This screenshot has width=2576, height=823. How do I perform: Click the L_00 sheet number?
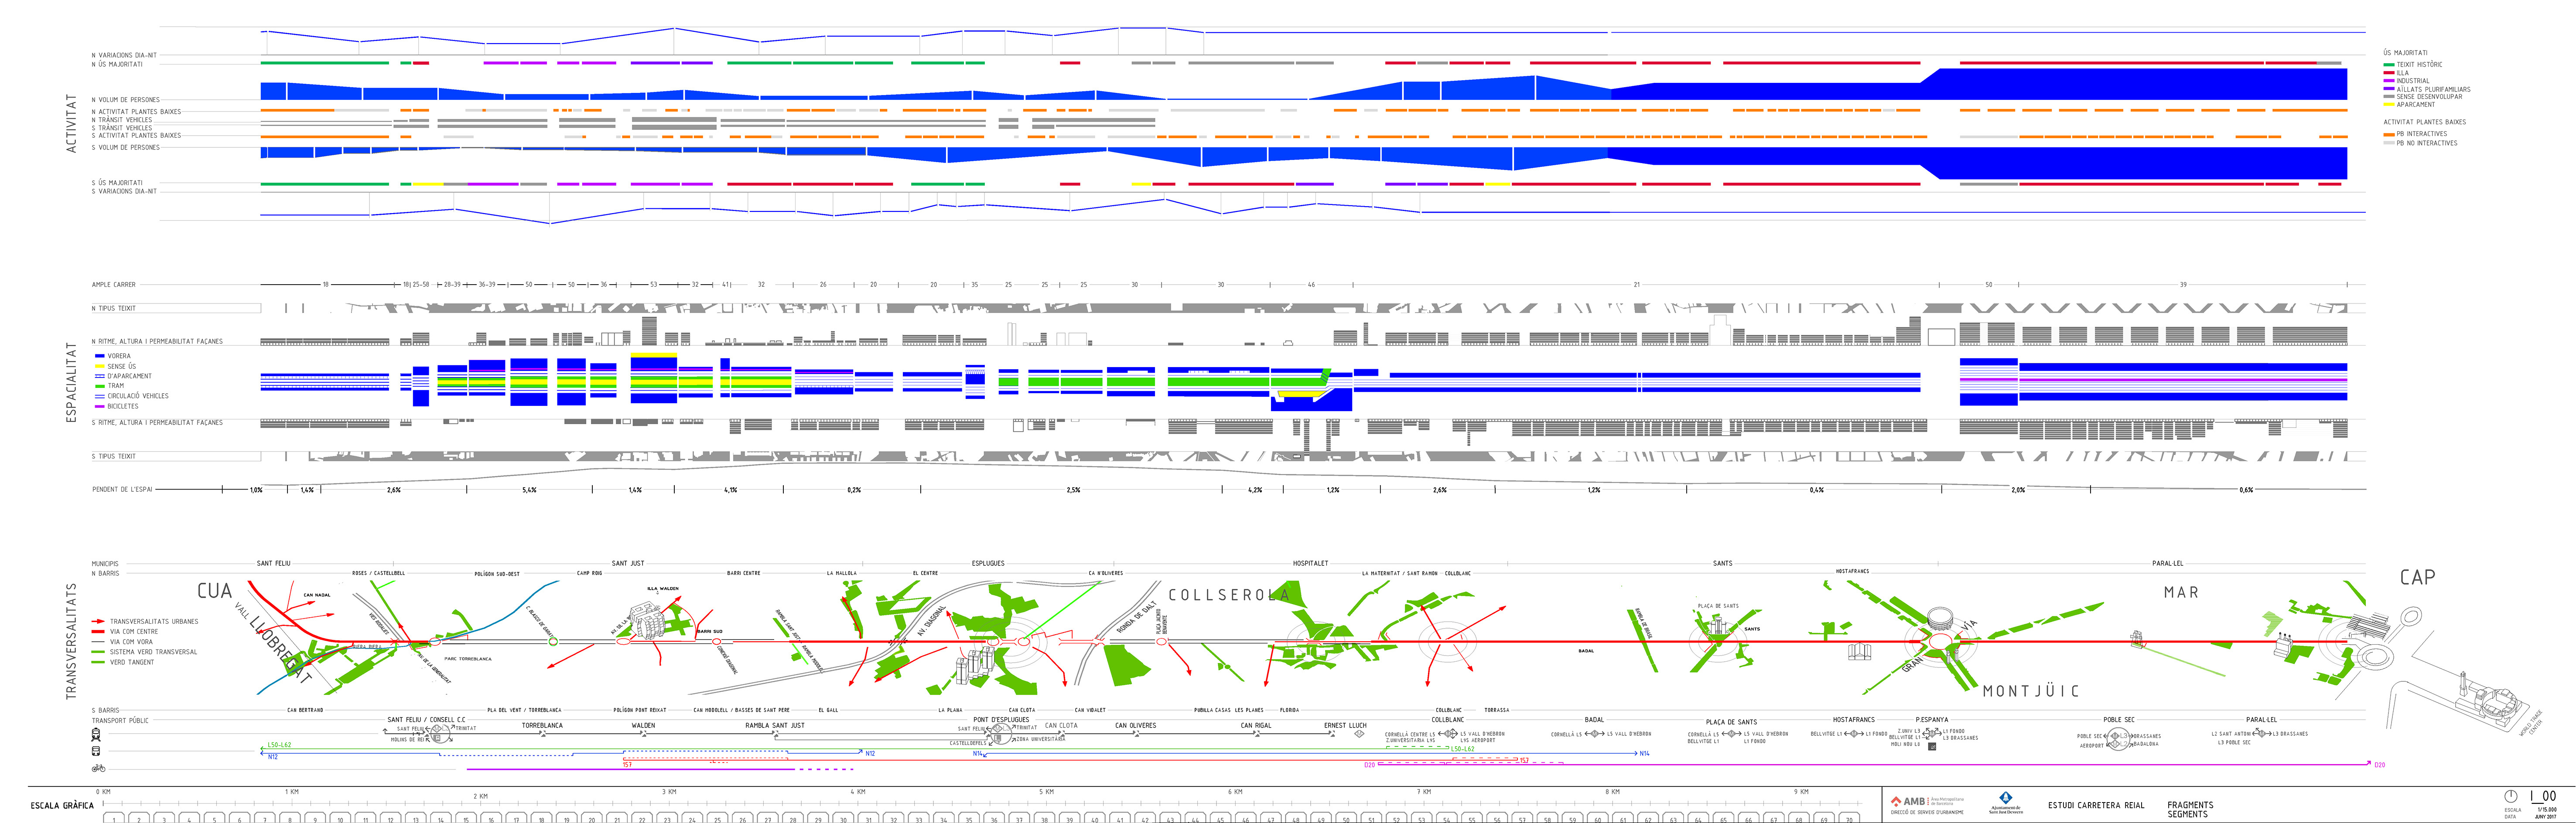2543,796
